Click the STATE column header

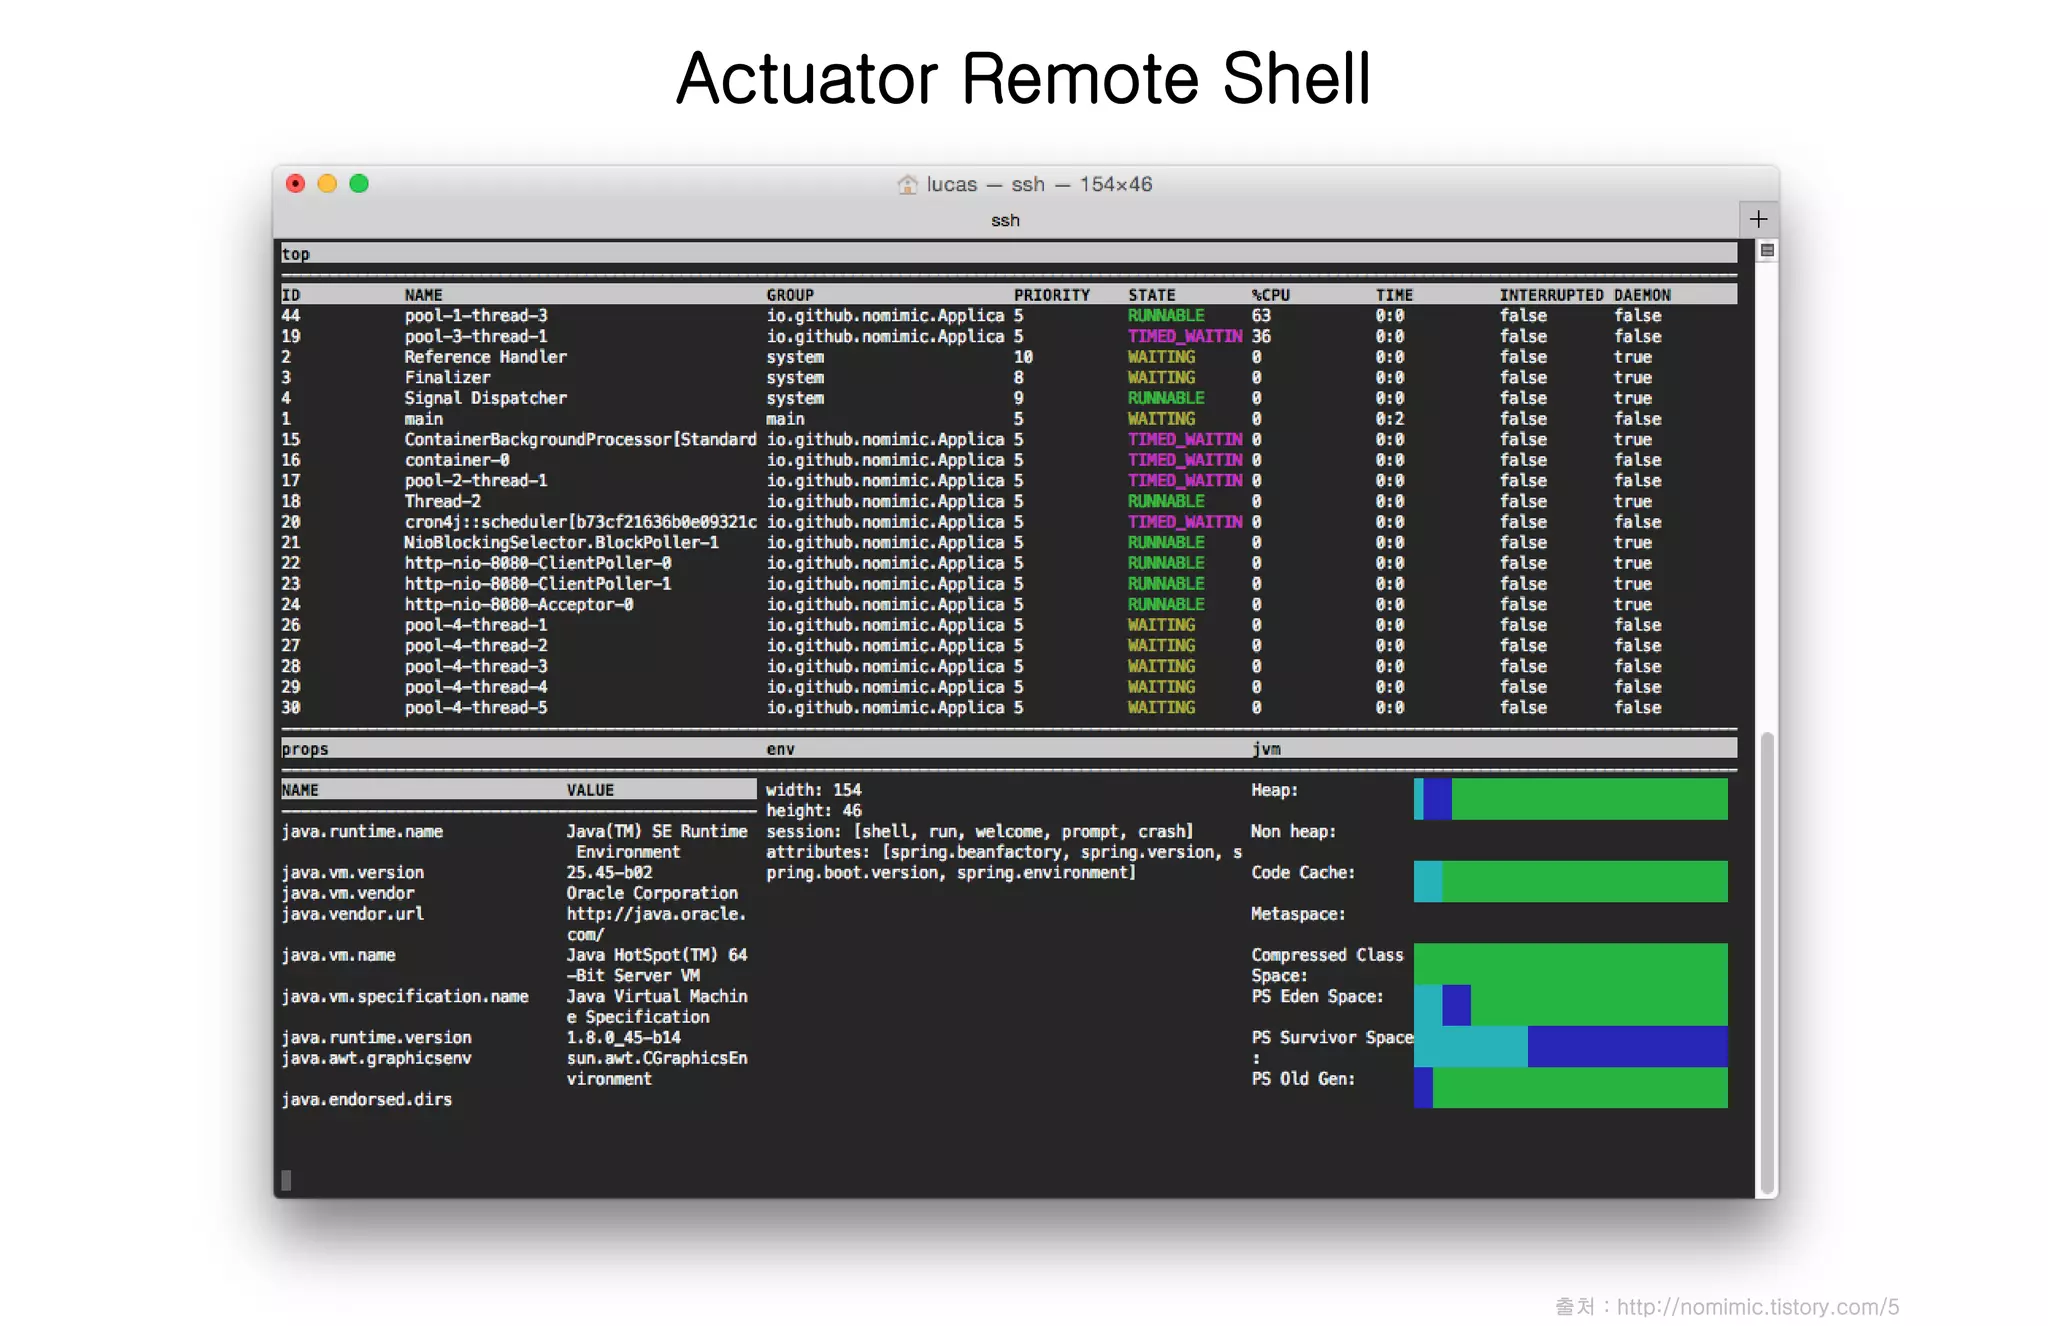click(1152, 295)
